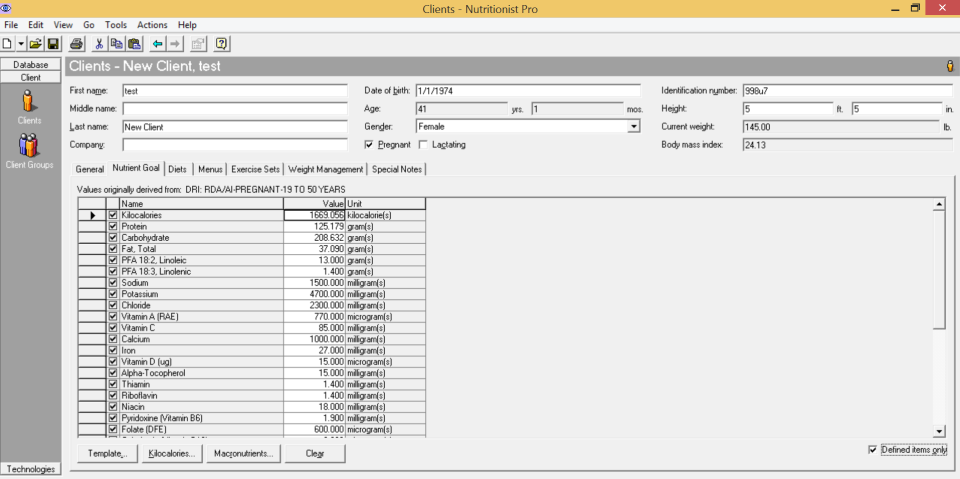Click the grayed-out properties toolbar icon
The image size is (960, 479).
point(198,43)
